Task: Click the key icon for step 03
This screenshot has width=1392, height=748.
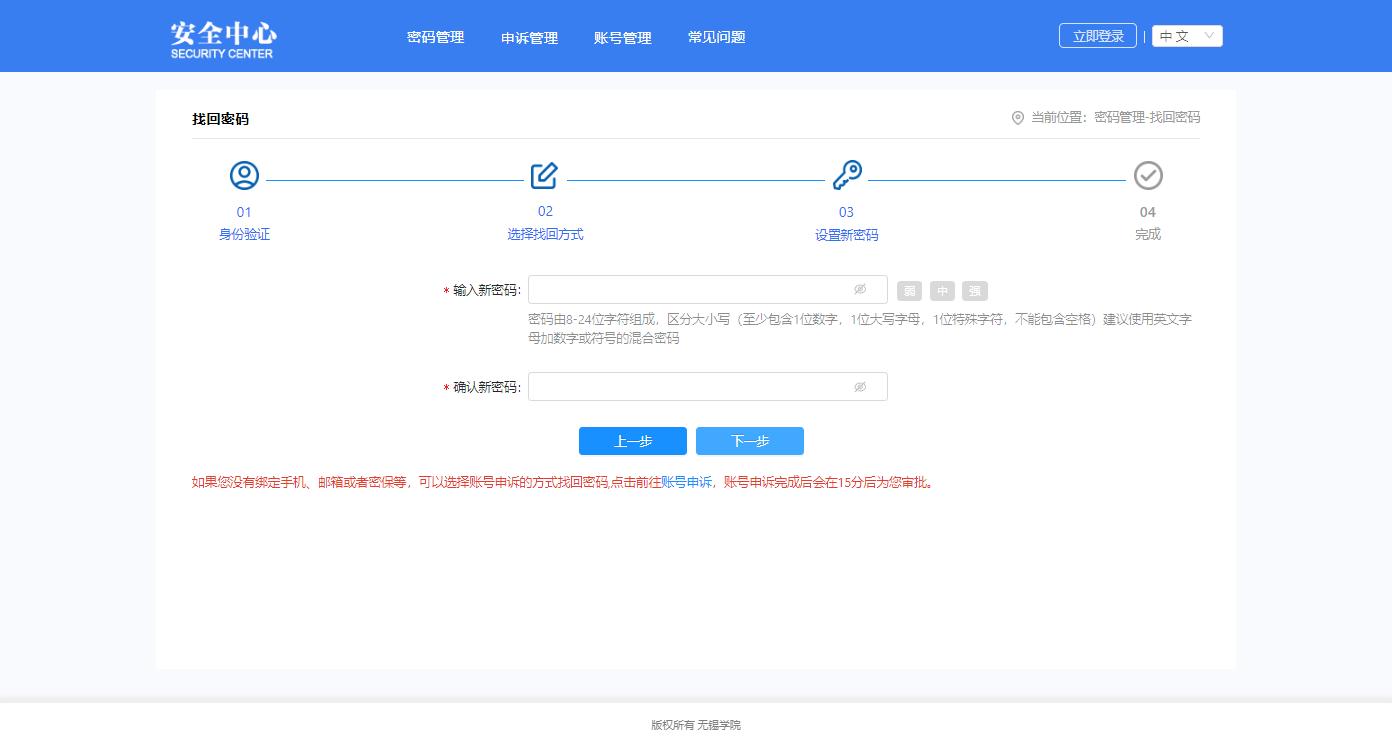Action: [x=847, y=176]
